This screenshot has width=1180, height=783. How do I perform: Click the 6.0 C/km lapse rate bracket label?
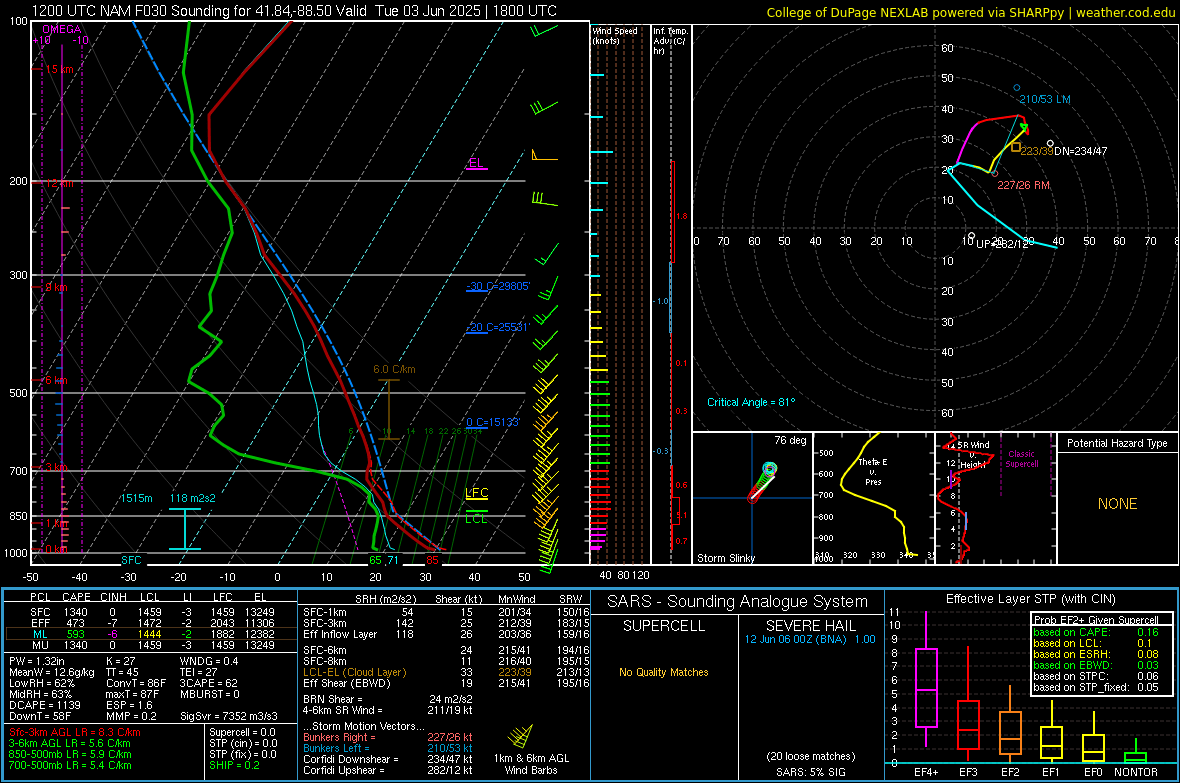pyautogui.click(x=394, y=370)
